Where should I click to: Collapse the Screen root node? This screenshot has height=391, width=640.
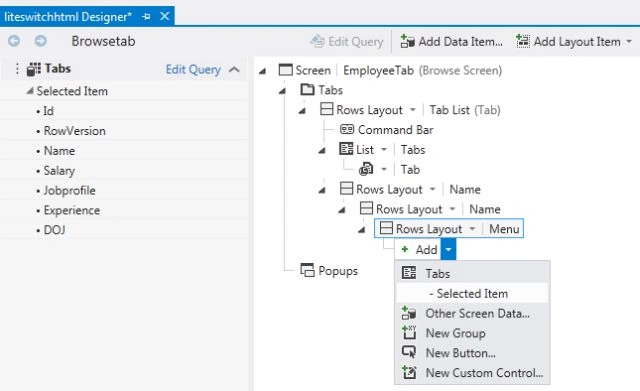(262, 71)
